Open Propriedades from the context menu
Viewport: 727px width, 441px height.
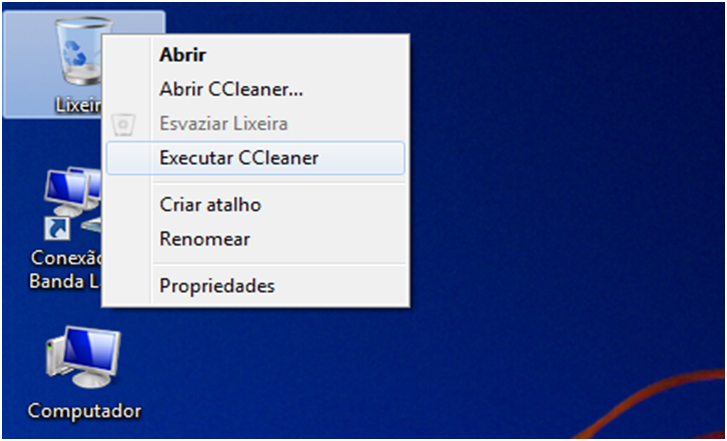(x=255, y=286)
